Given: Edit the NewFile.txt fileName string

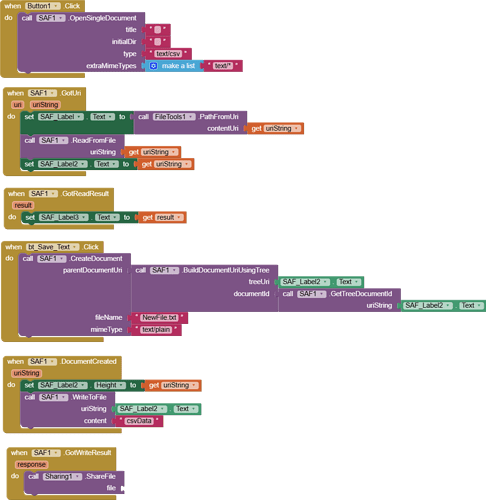Looking at the screenshot, I should coord(159,318).
